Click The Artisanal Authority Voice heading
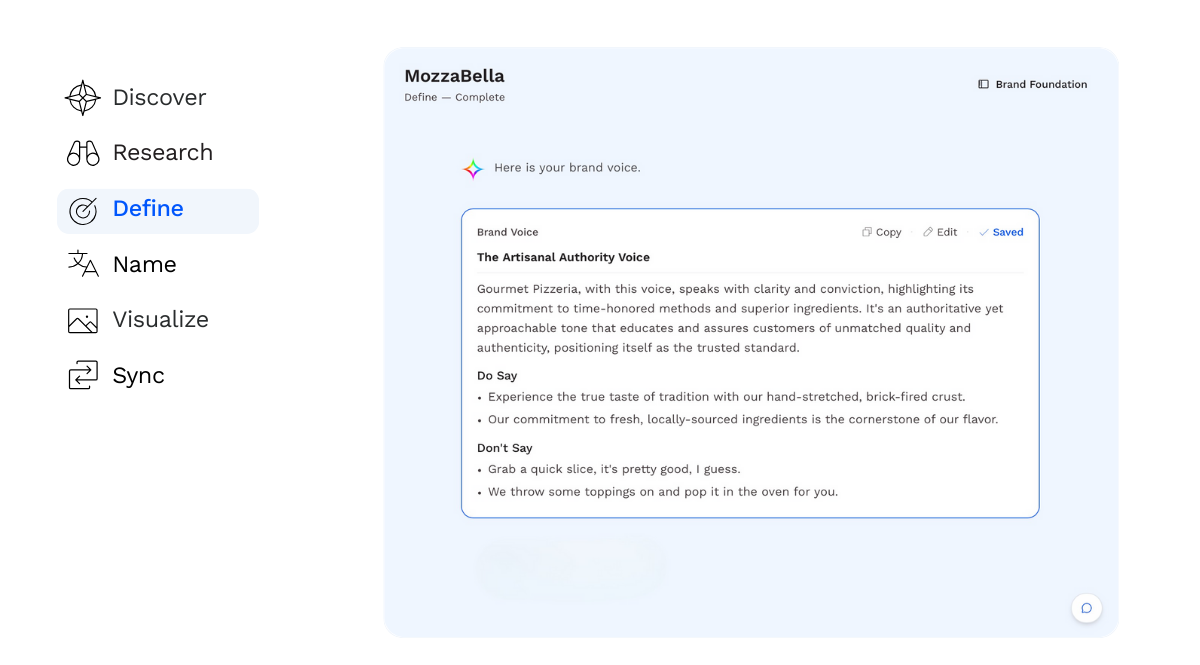This screenshot has height=665, width=1200. click(563, 257)
